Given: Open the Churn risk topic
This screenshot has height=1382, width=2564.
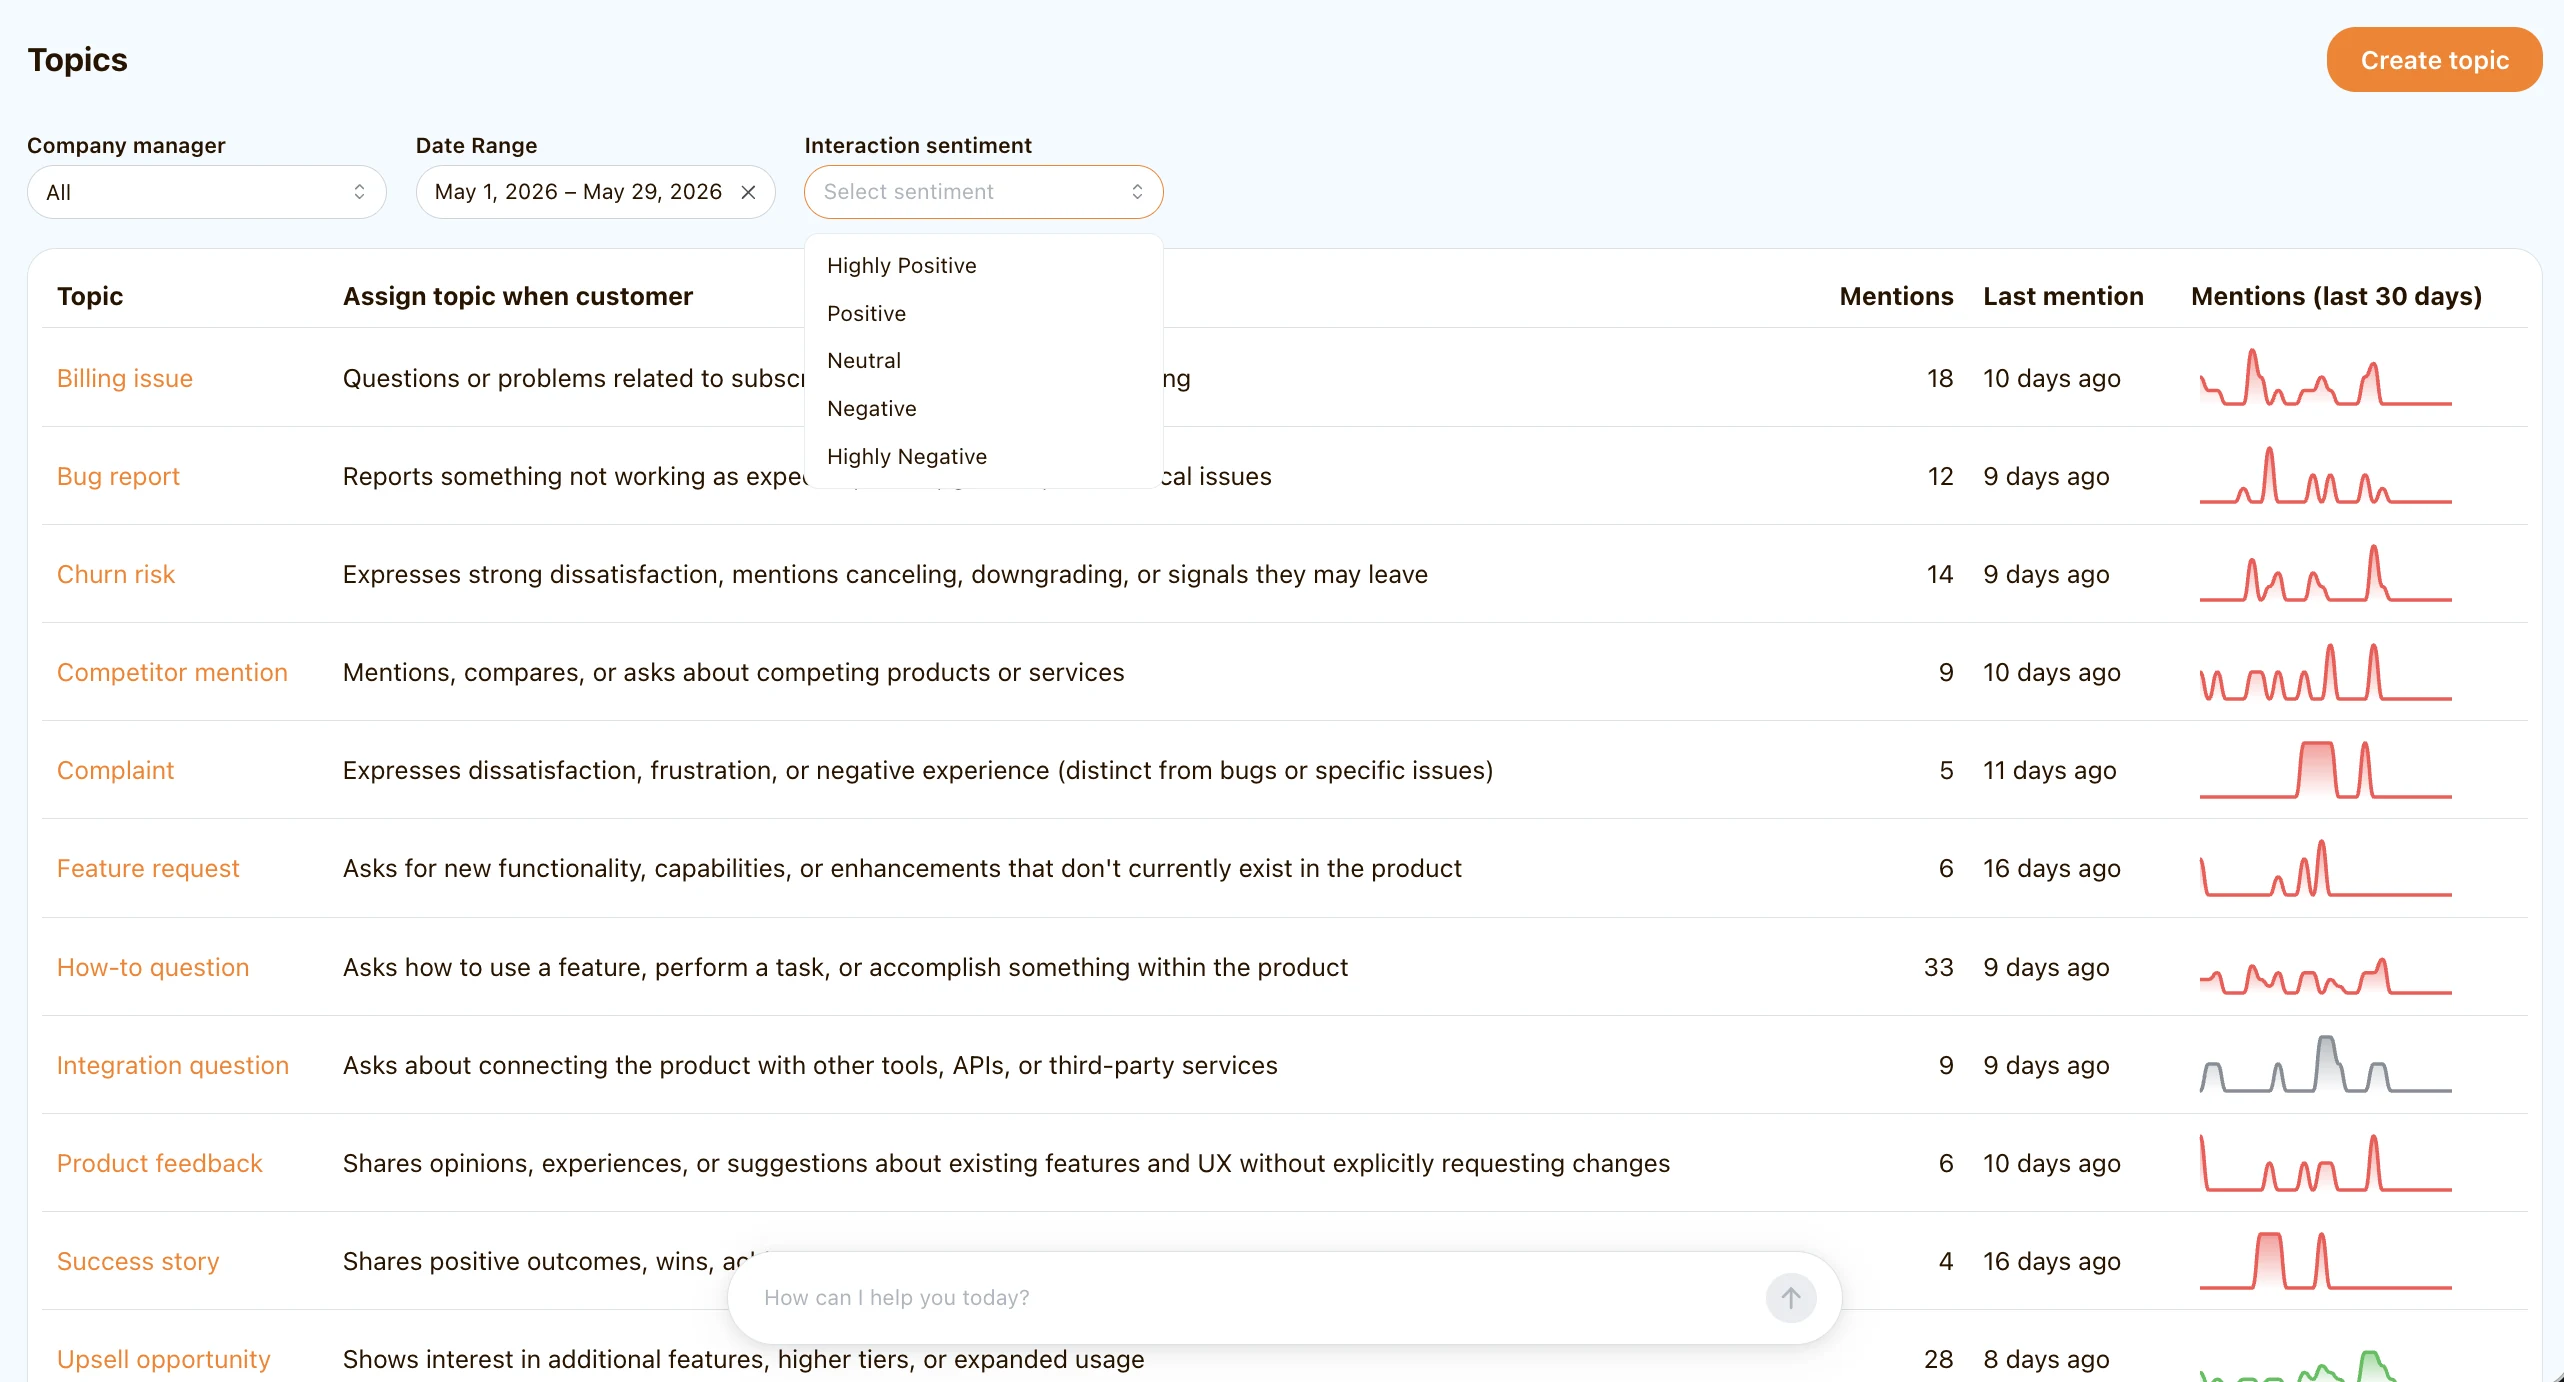Looking at the screenshot, I should 116,574.
